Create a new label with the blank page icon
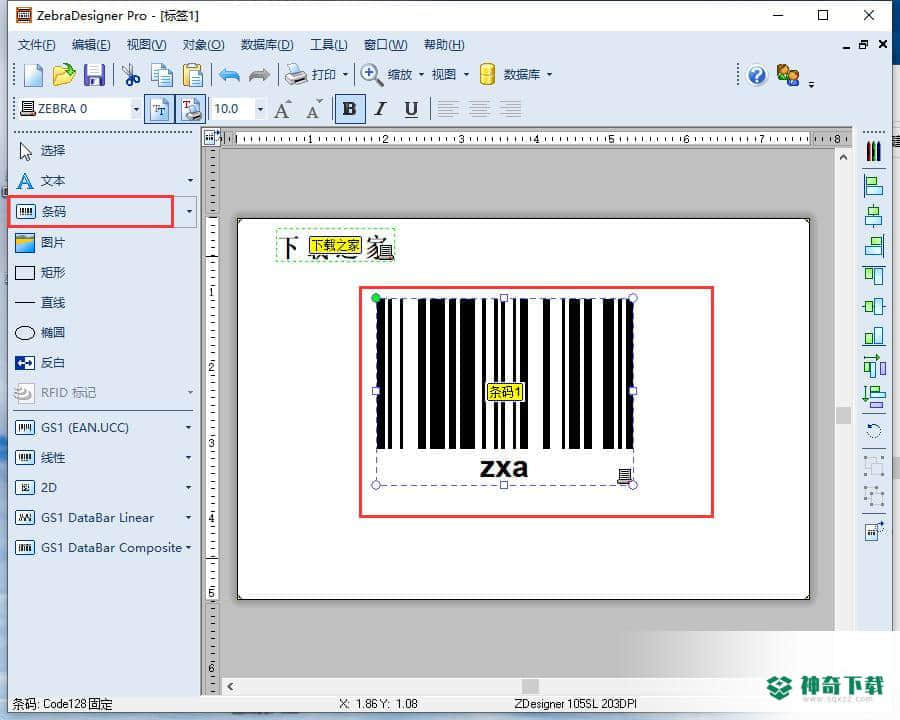The height and width of the screenshot is (720, 900). tap(33, 75)
